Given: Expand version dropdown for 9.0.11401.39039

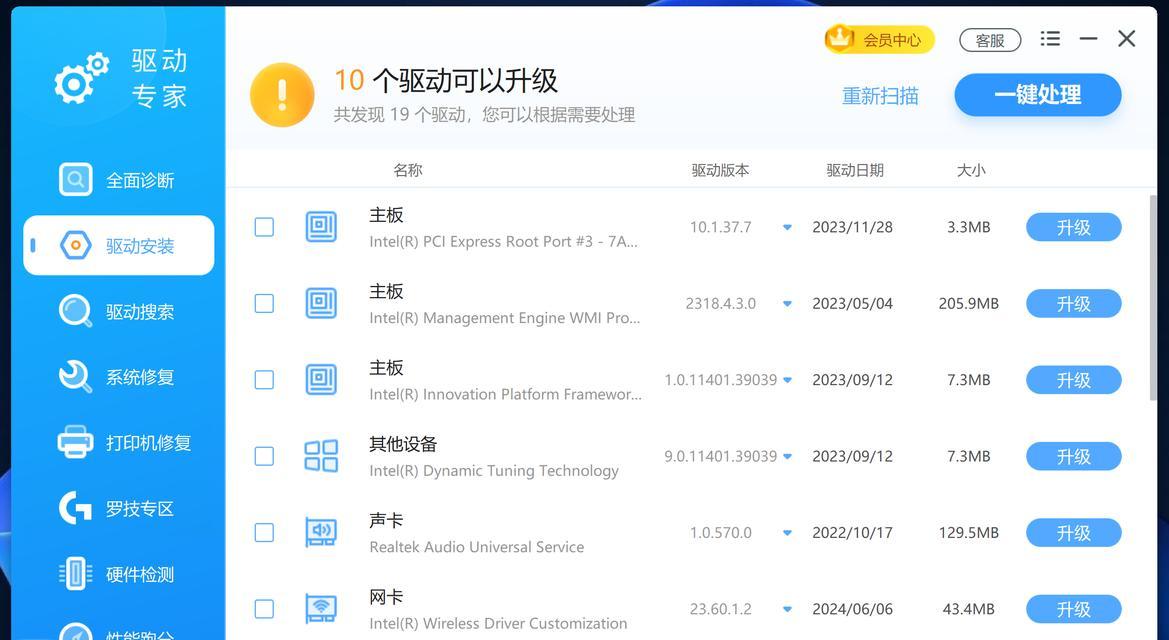Looking at the screenshot, I should [x=787, y=457].
